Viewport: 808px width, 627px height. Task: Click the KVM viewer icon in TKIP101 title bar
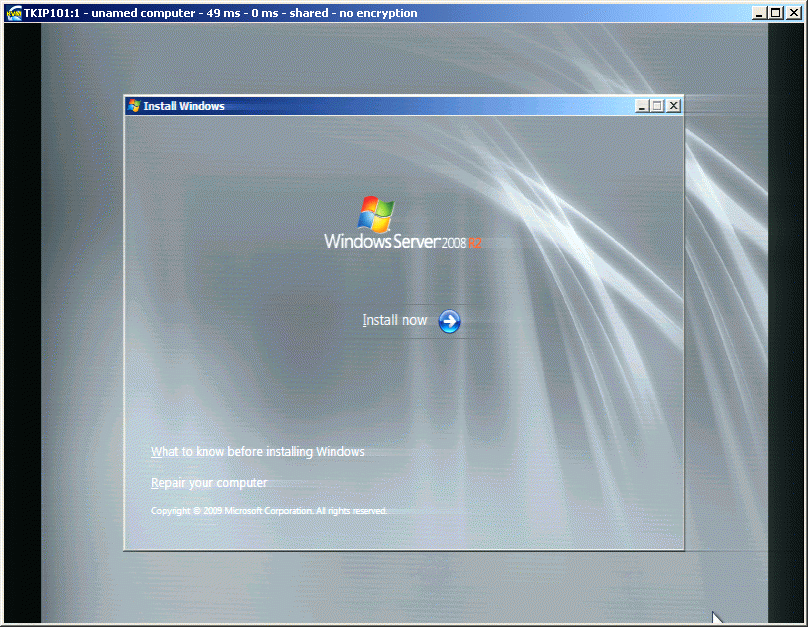pos(14,13)
